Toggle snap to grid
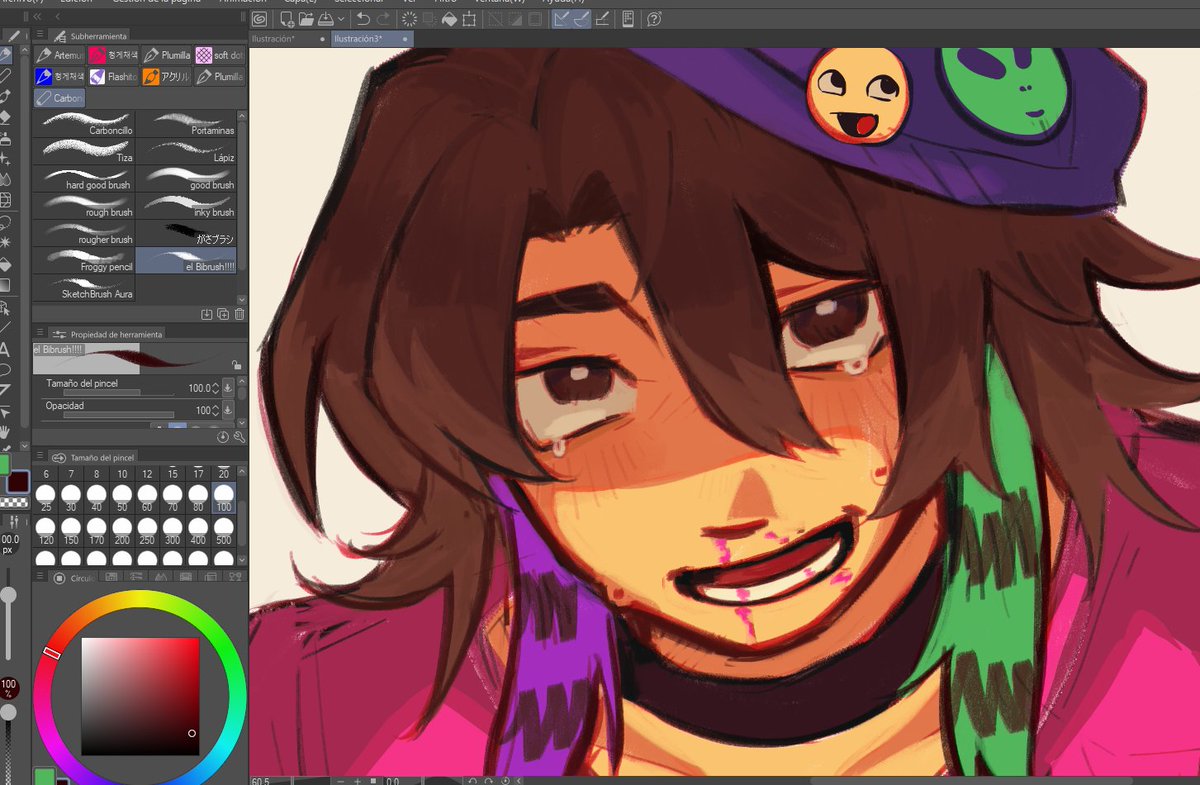This screenshot has width=1200, height=785. (x=602, y=19)
